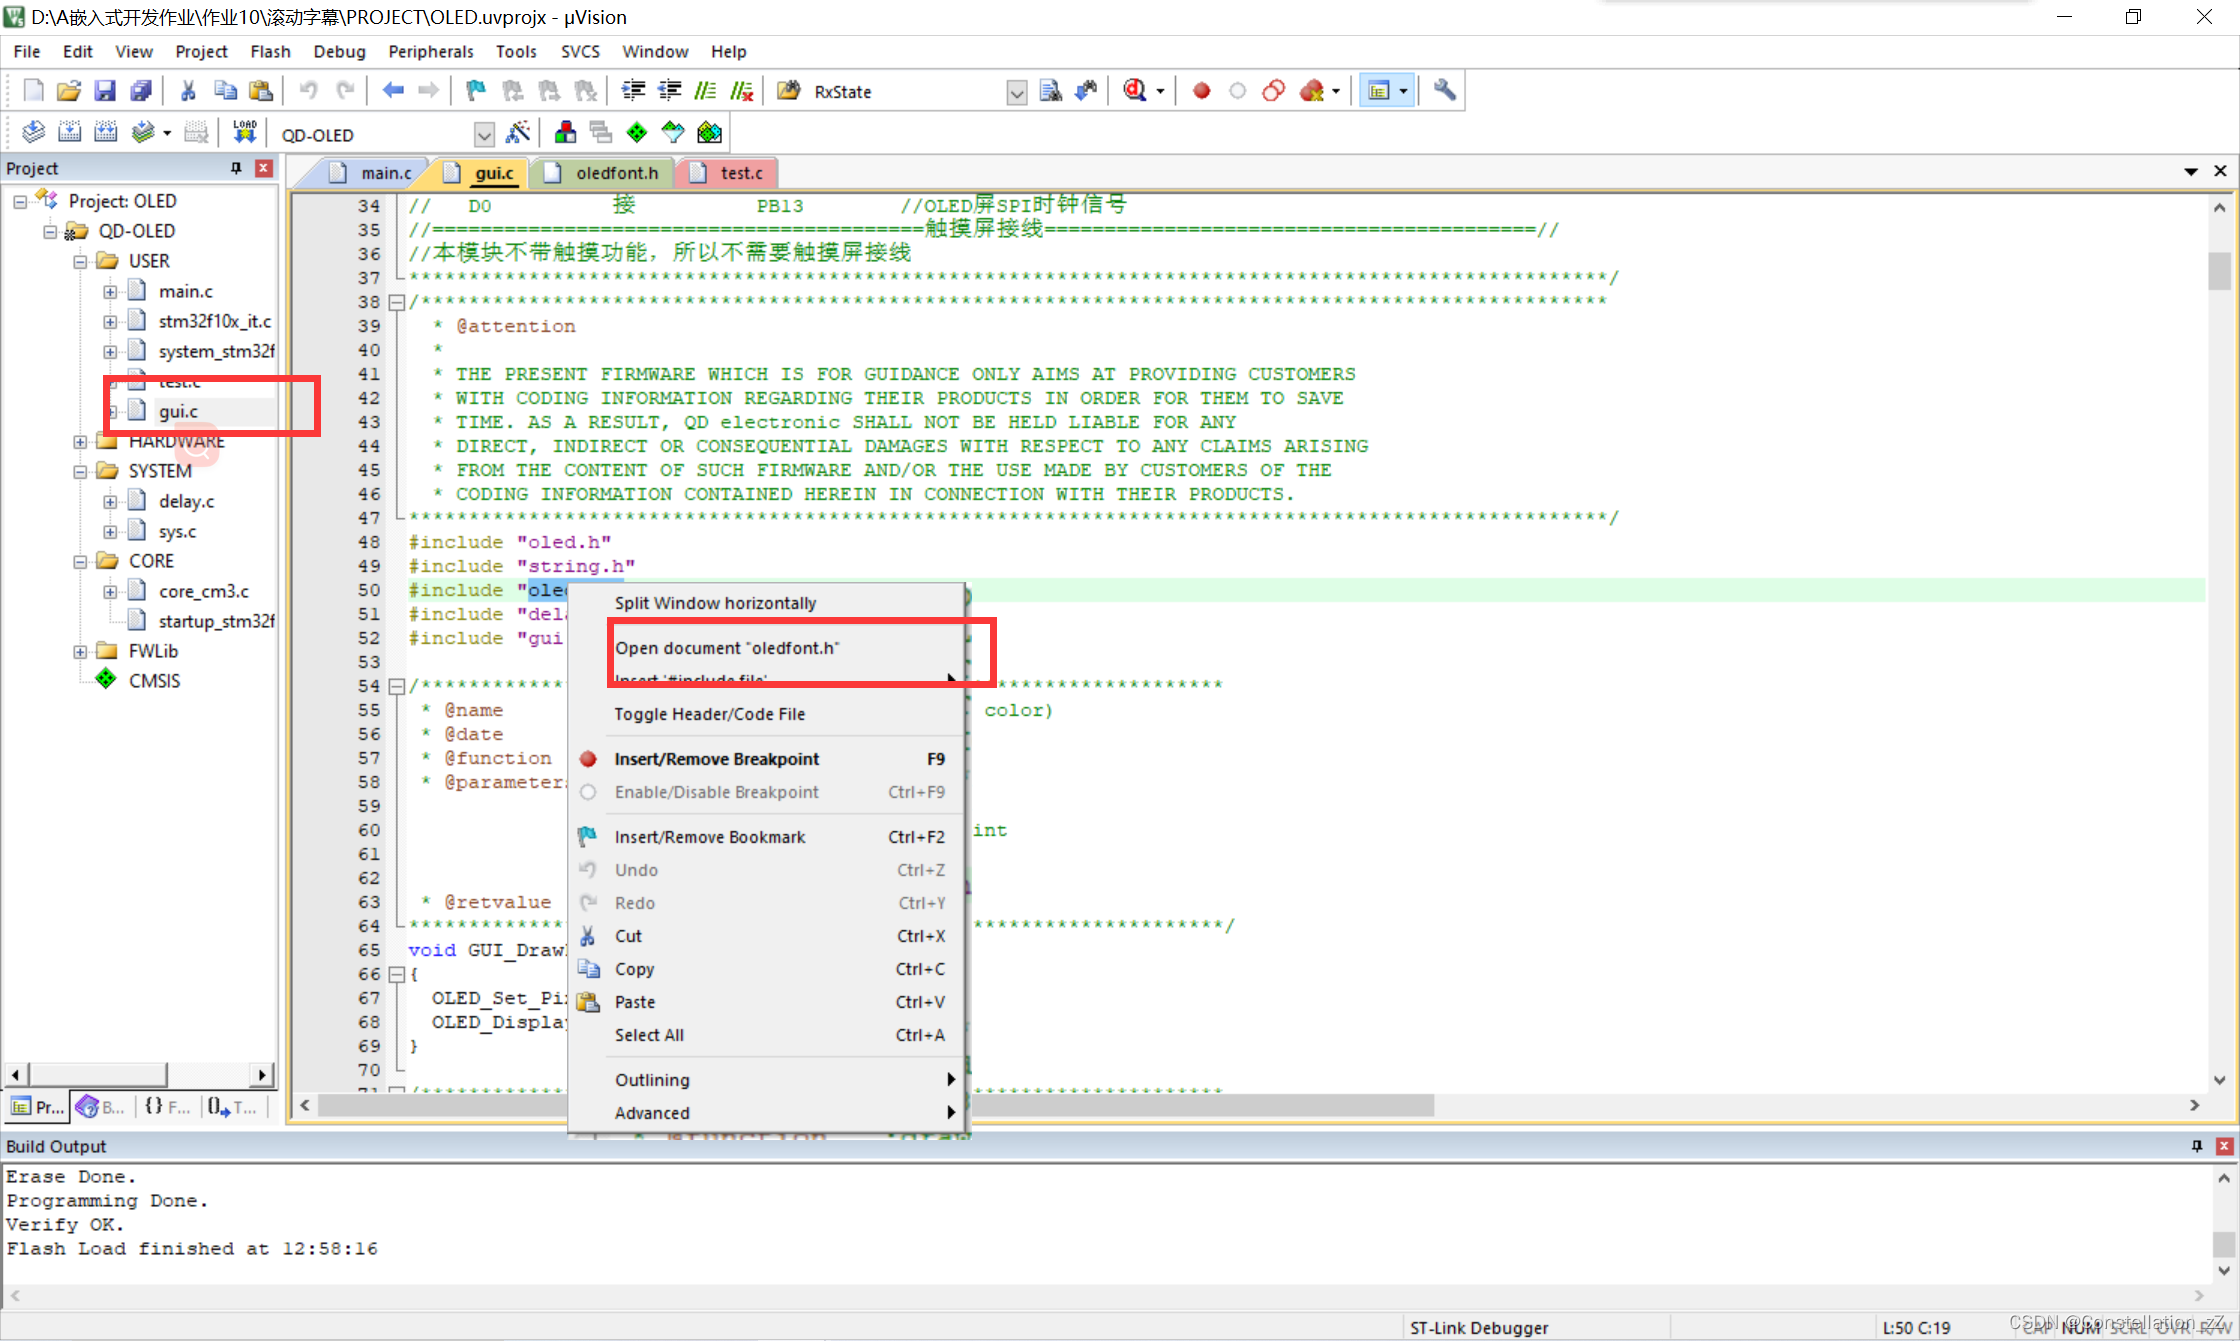The image size is (2240, 1341).
Task: Translate current file using build toolbar icon
Action: click(33, 132)
